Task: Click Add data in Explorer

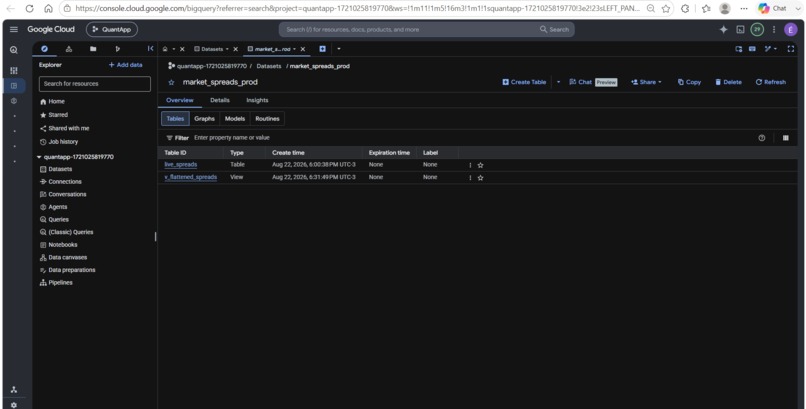Action: pos(125,65)
